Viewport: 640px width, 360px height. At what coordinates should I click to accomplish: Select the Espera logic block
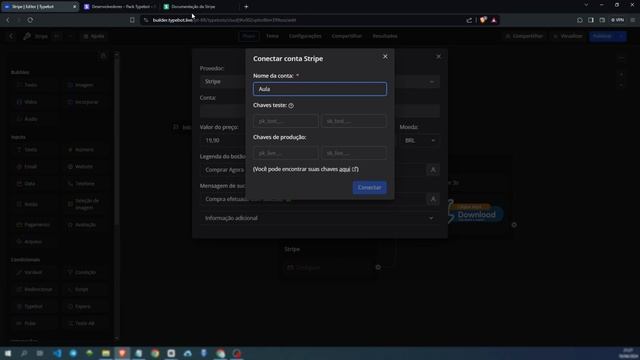click(84, 306)
